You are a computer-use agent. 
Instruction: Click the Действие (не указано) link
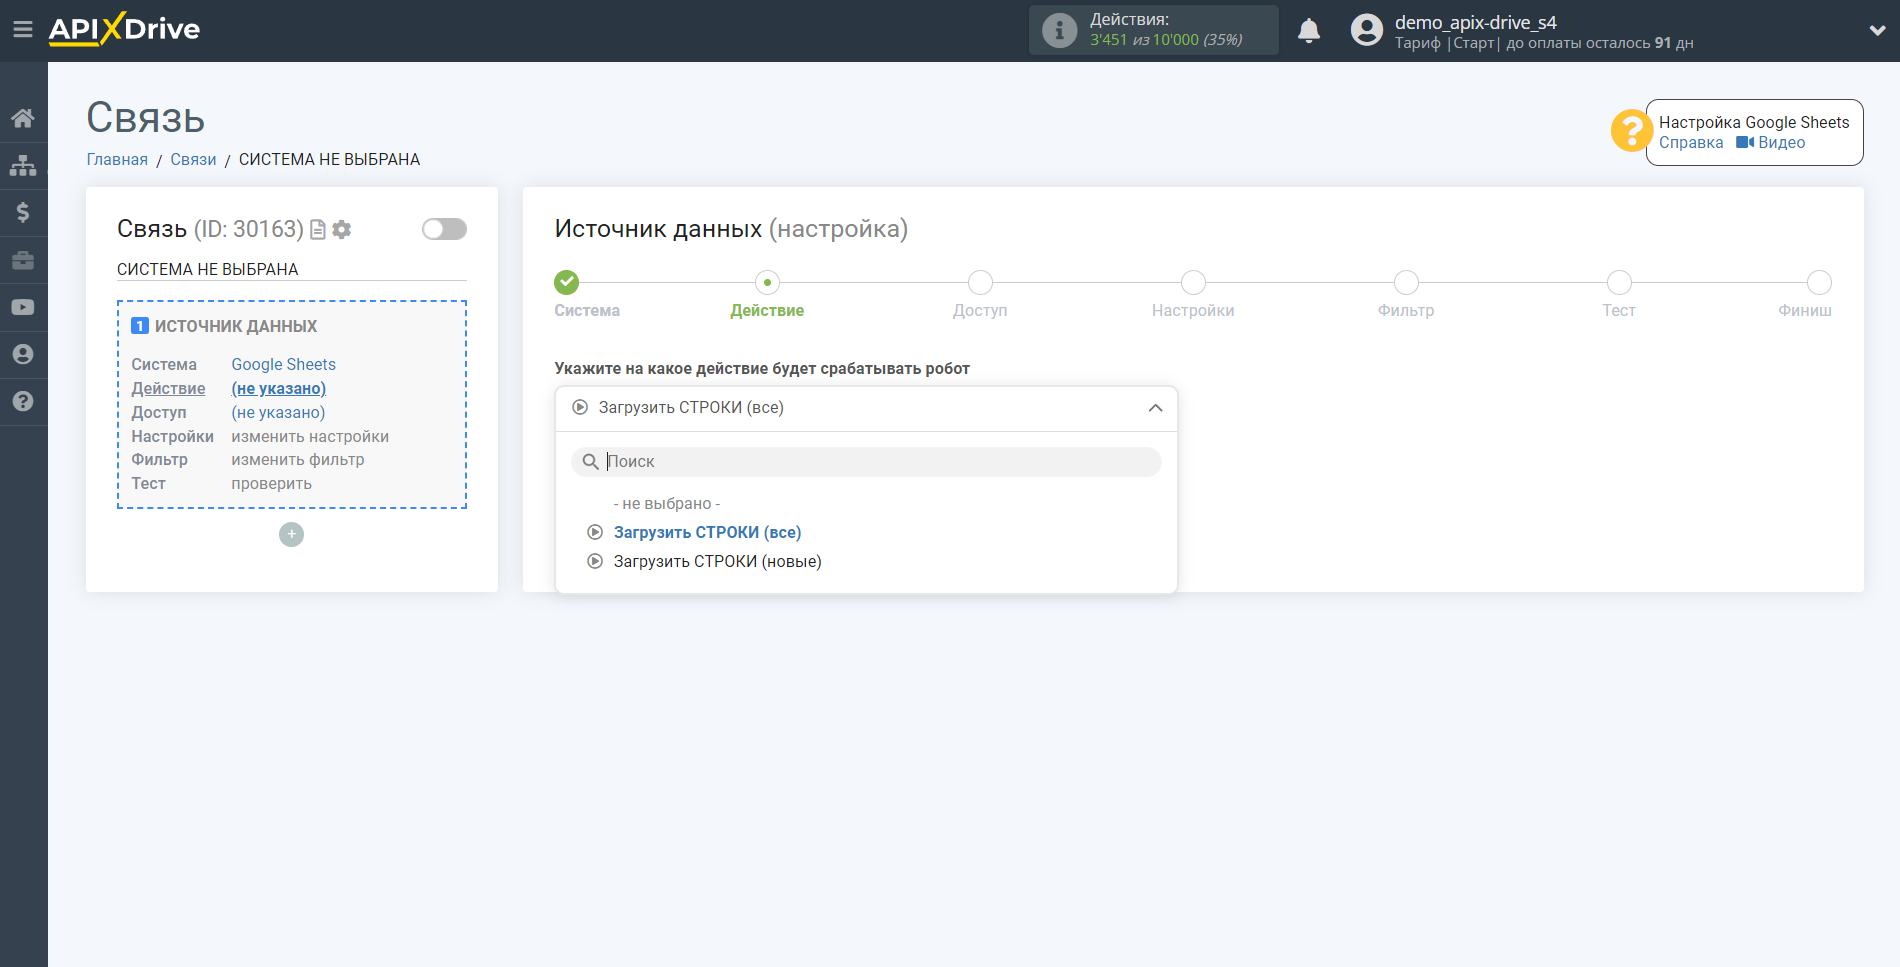(279, 388)
